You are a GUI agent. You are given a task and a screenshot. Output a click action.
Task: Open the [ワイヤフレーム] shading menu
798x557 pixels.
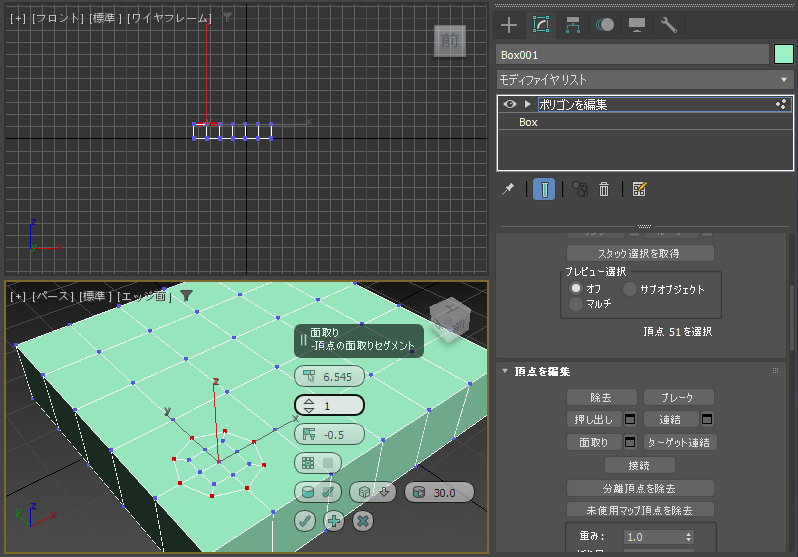click(x=168, y=18)
